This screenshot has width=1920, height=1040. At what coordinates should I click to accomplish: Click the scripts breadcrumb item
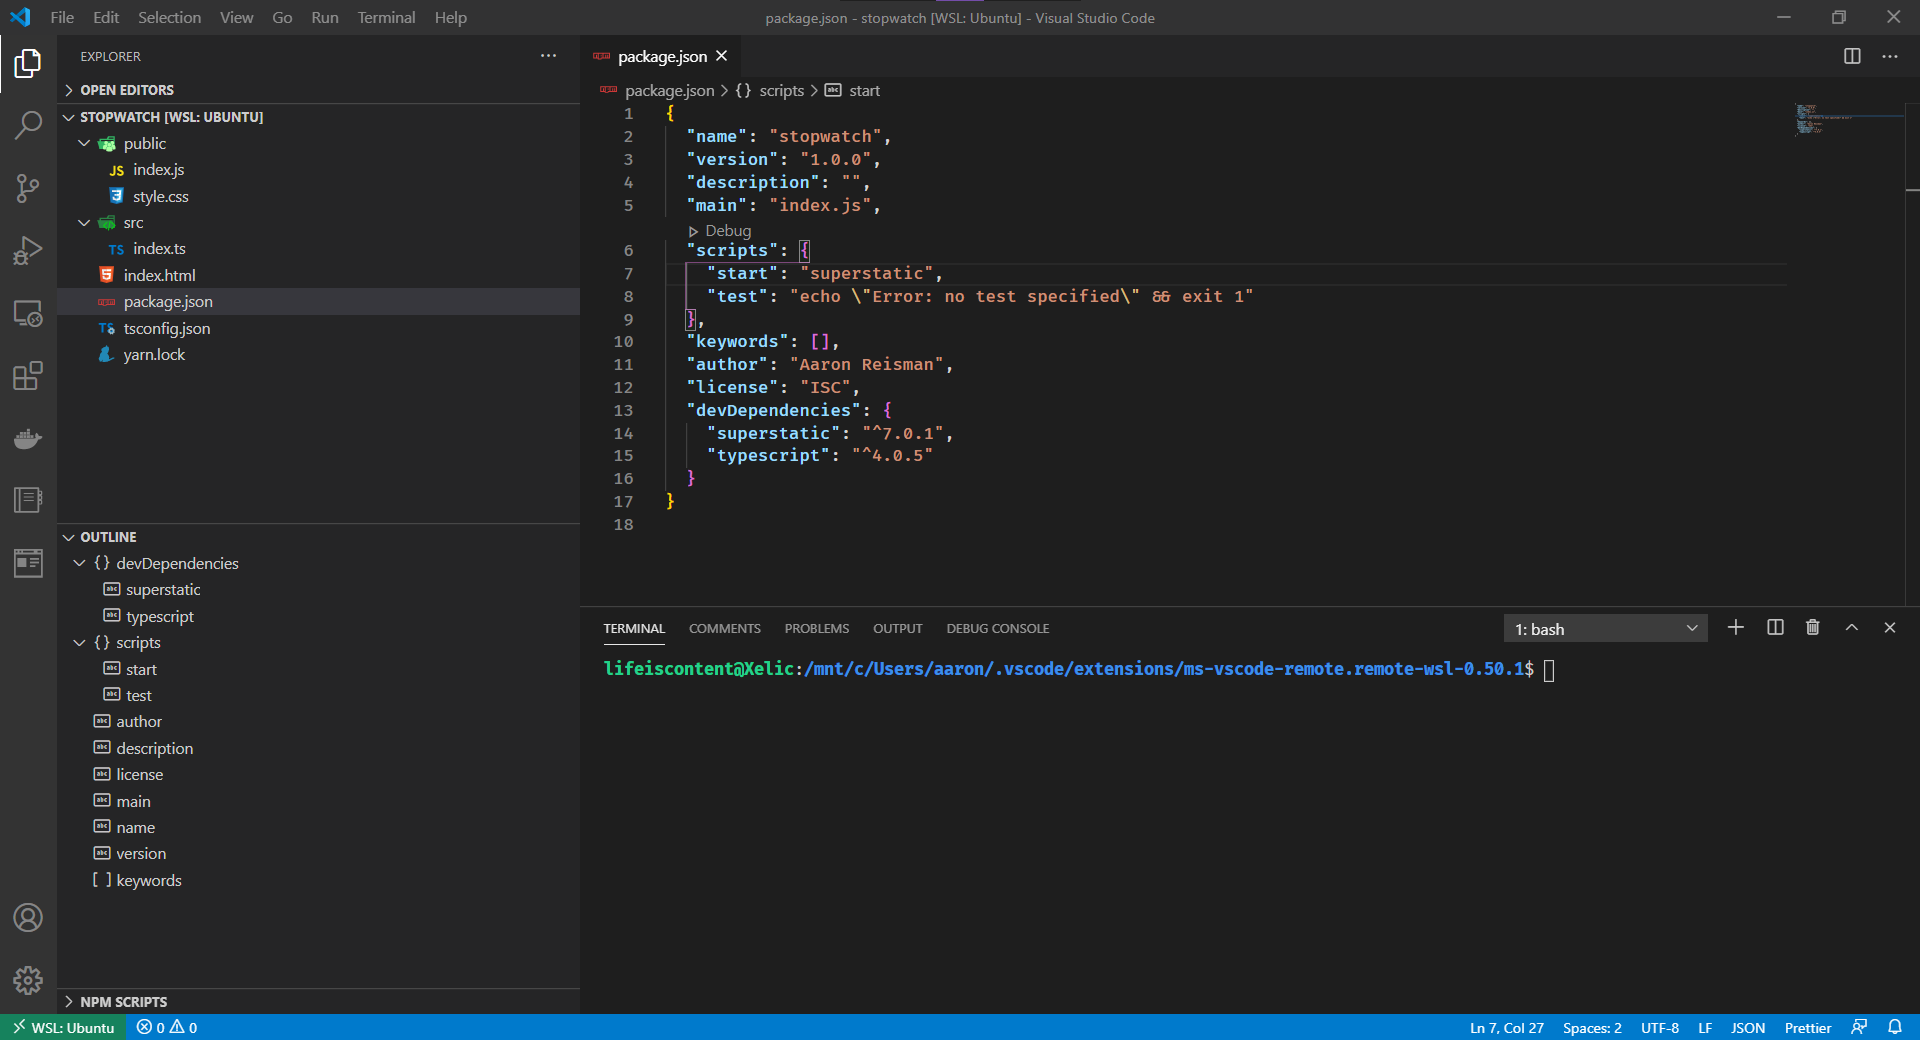(781, 90)
